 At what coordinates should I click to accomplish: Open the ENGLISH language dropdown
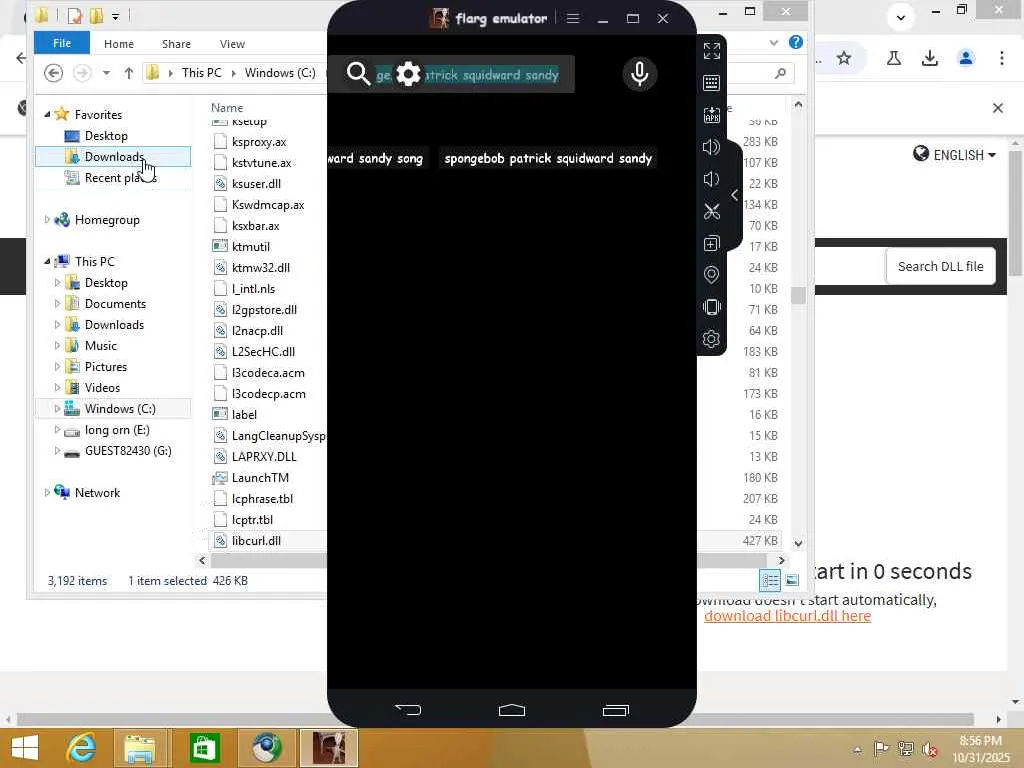point(955,155)
